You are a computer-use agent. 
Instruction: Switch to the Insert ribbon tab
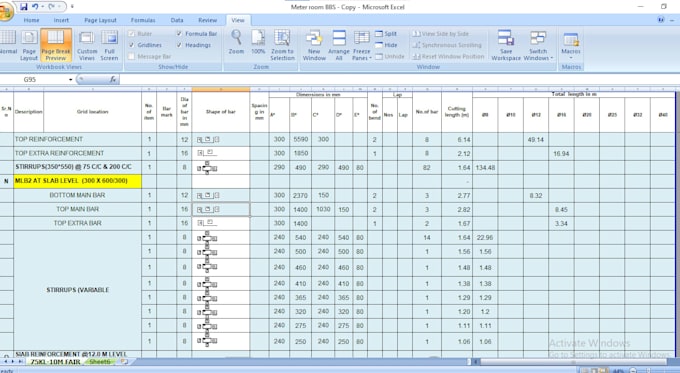[61, 20]
